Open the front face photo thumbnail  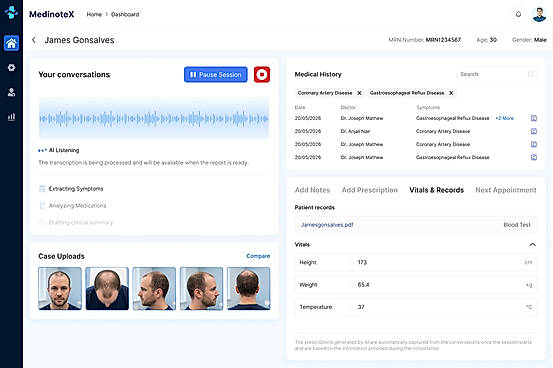click(x=60, y=289)
